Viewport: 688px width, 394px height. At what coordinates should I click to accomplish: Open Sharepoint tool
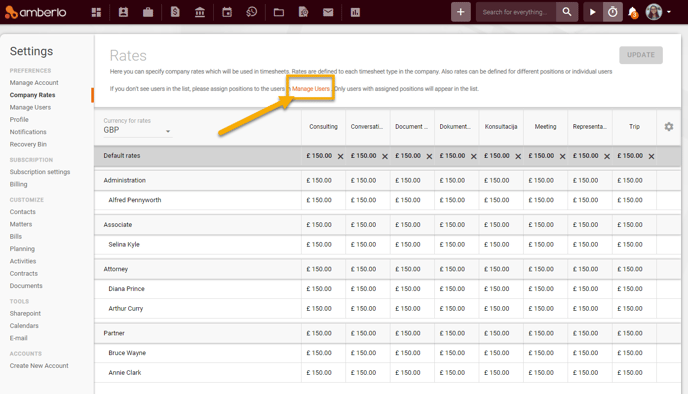(25, 313)
